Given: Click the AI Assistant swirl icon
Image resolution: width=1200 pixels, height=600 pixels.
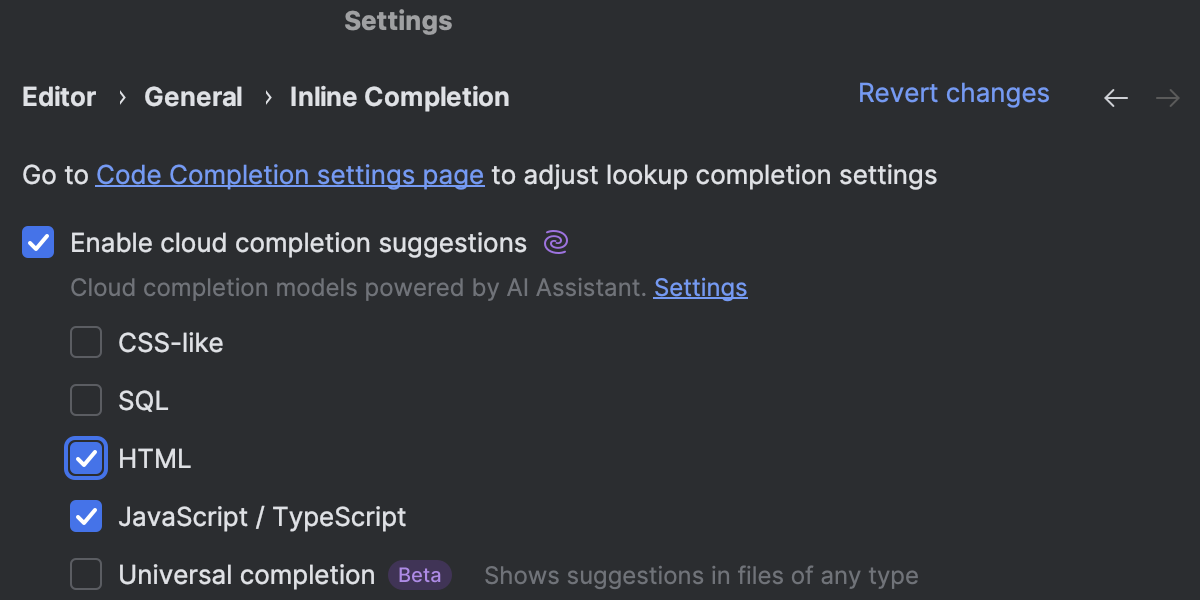Looking at the screenshot, I should click(x=556, y=242).
